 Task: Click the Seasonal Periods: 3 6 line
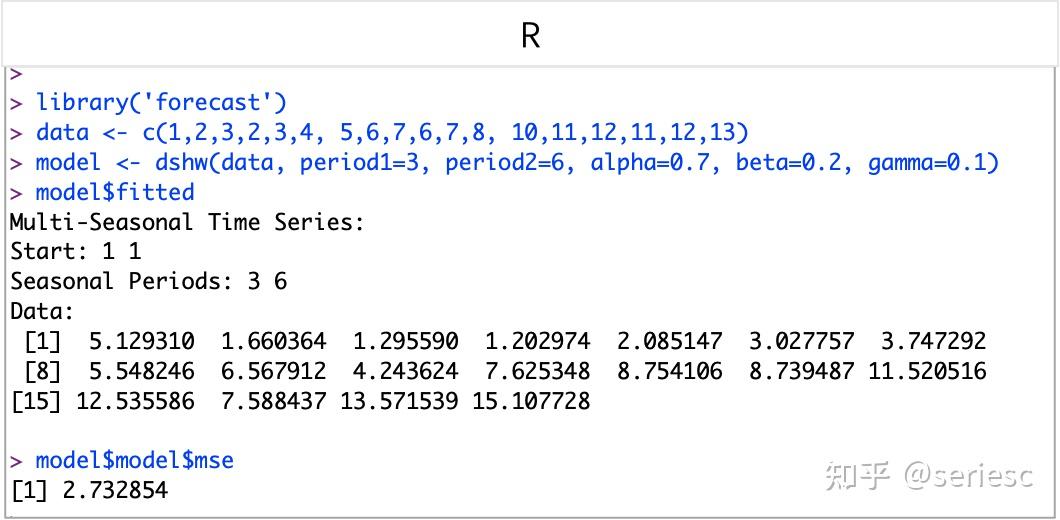tap(148, 281)
